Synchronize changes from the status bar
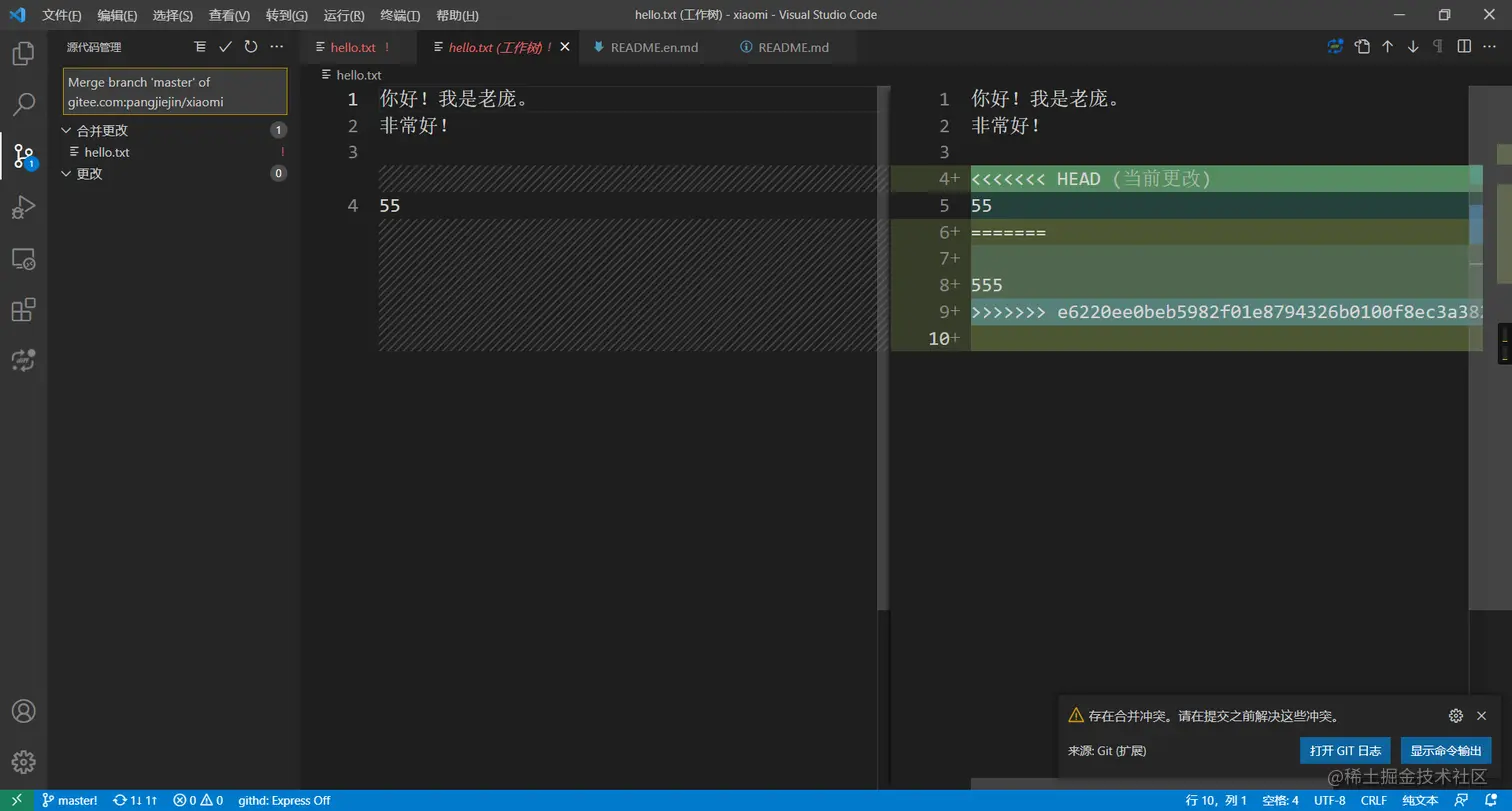Screen dimensions: 1512x811 click(135, 800)
